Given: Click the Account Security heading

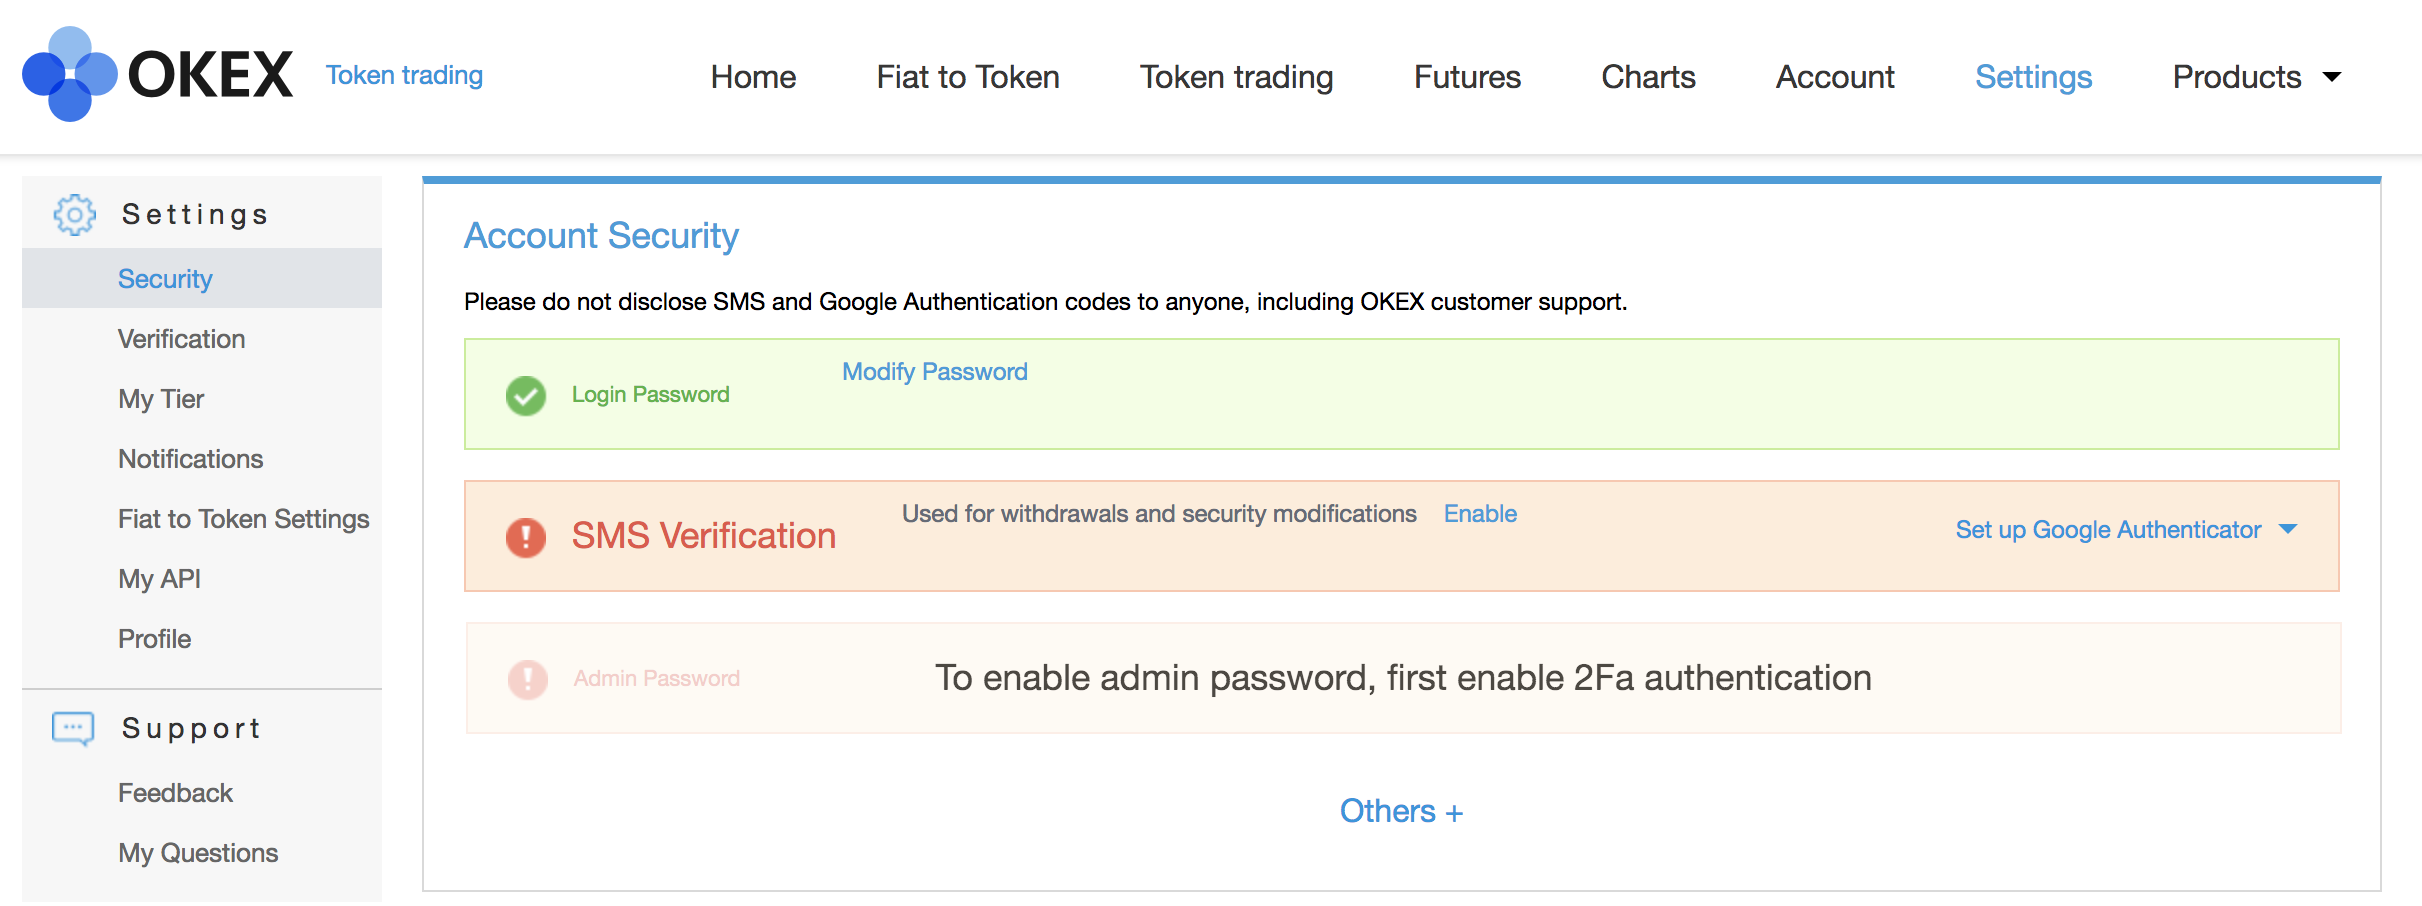Looking at the screenshot, I should (601, 236).
